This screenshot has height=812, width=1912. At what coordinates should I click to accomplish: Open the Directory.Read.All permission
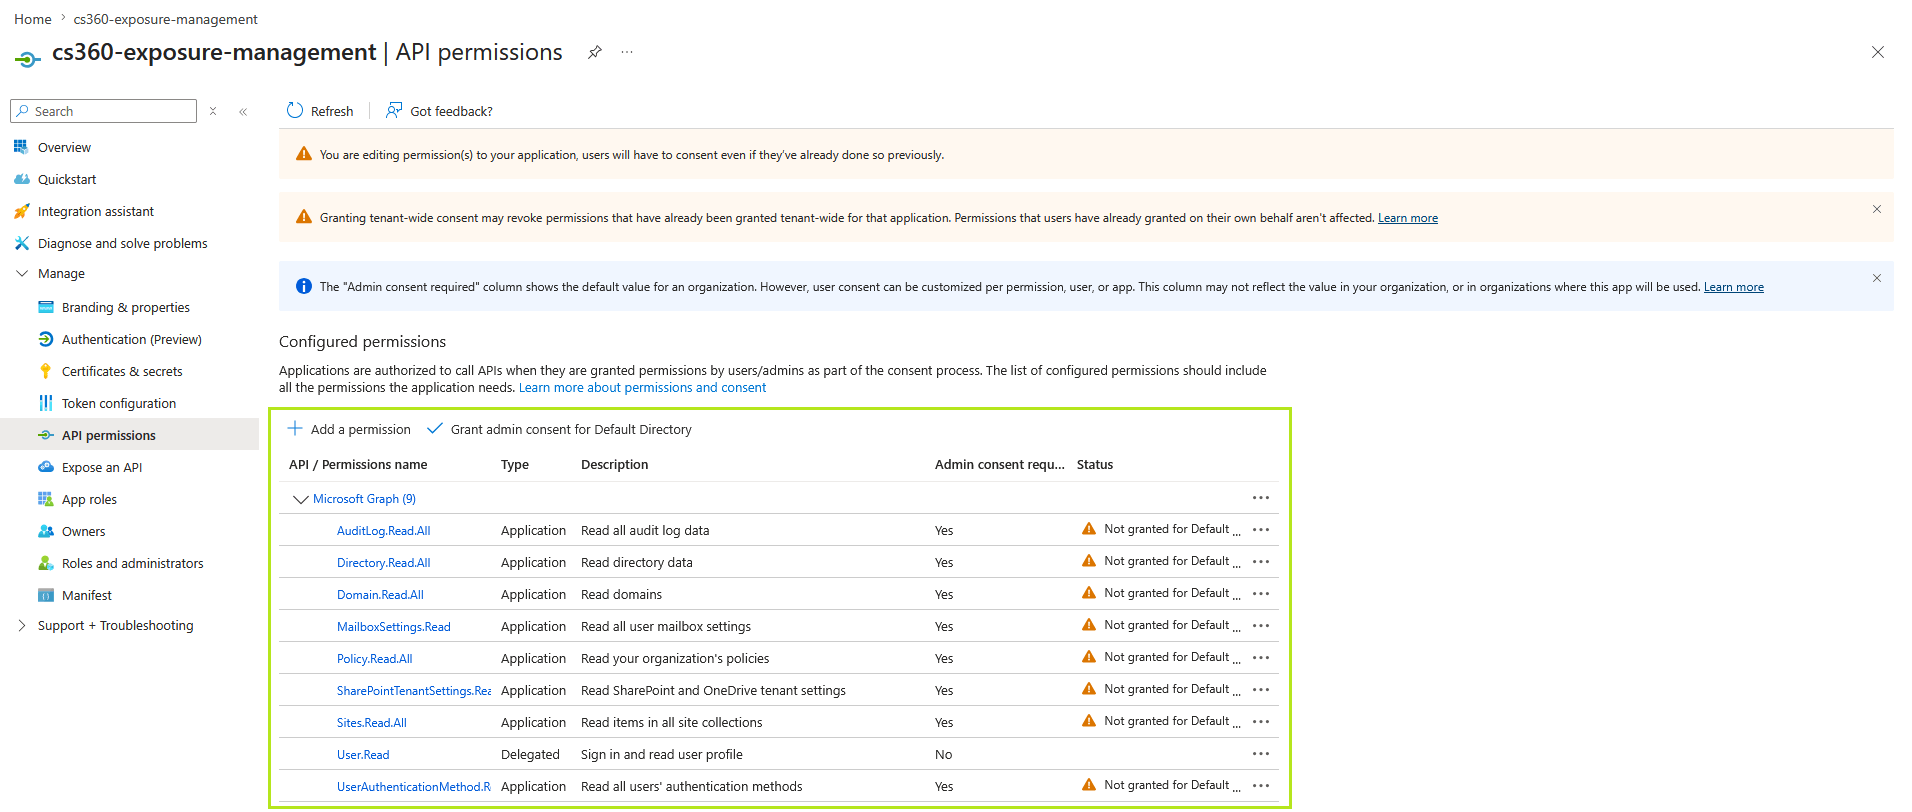(383, 563)
